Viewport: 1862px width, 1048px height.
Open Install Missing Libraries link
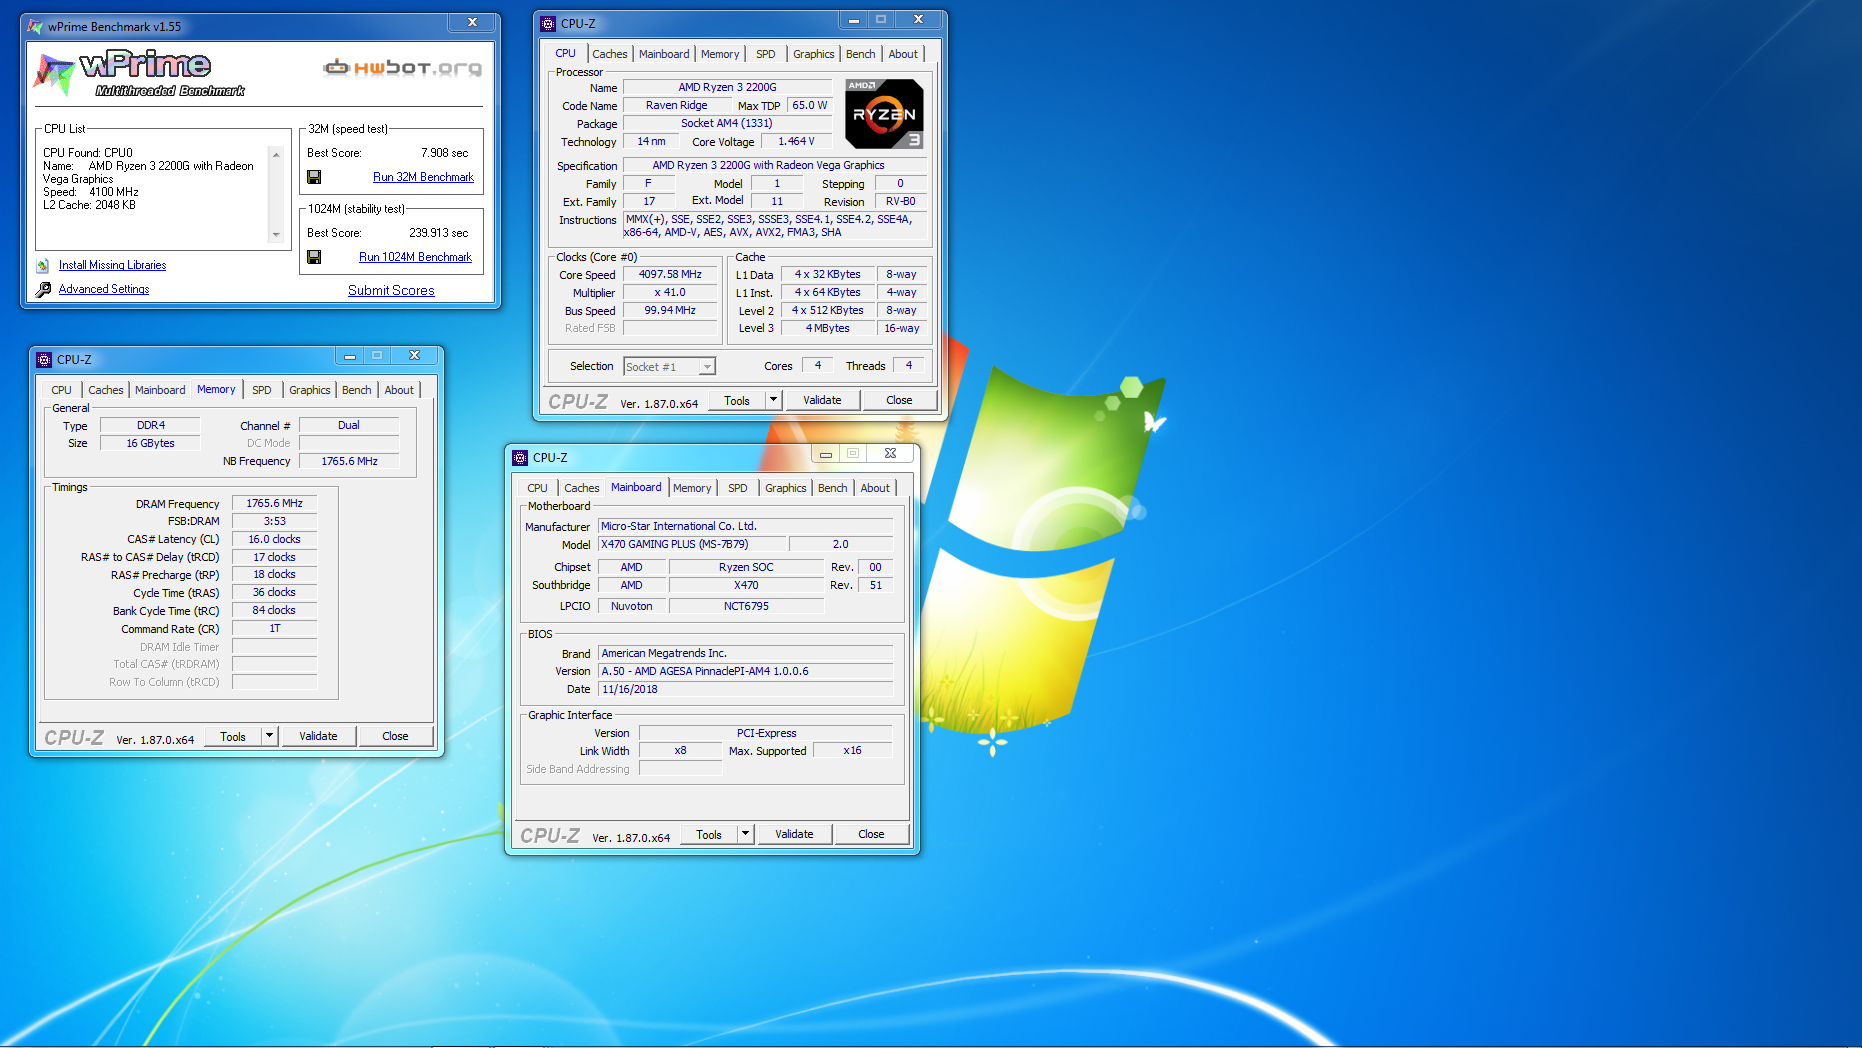point(112,265)
